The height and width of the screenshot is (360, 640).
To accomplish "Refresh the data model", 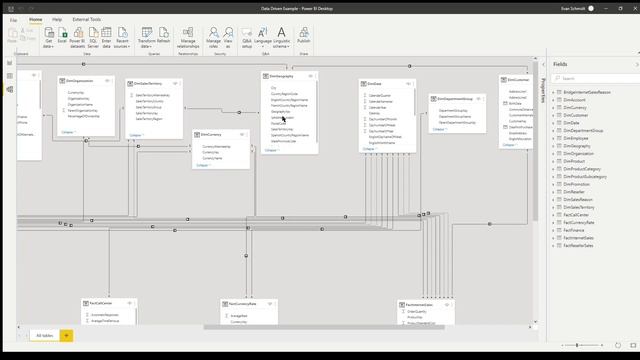I will pos(163,36).
